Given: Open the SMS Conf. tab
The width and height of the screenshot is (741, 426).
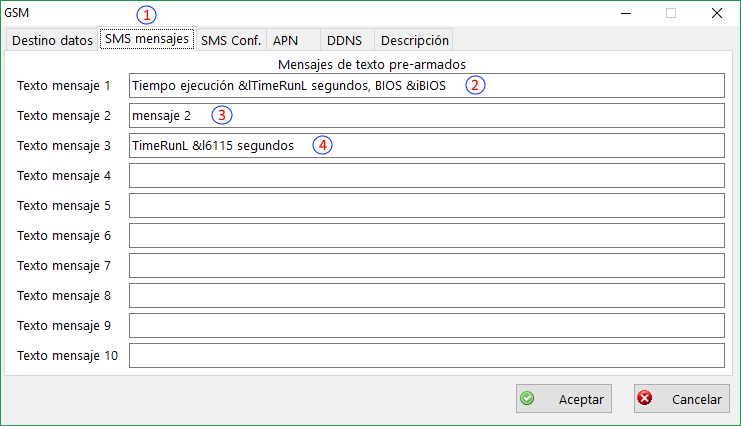Looking at the screenshot, I should click(x=231, y=41).
